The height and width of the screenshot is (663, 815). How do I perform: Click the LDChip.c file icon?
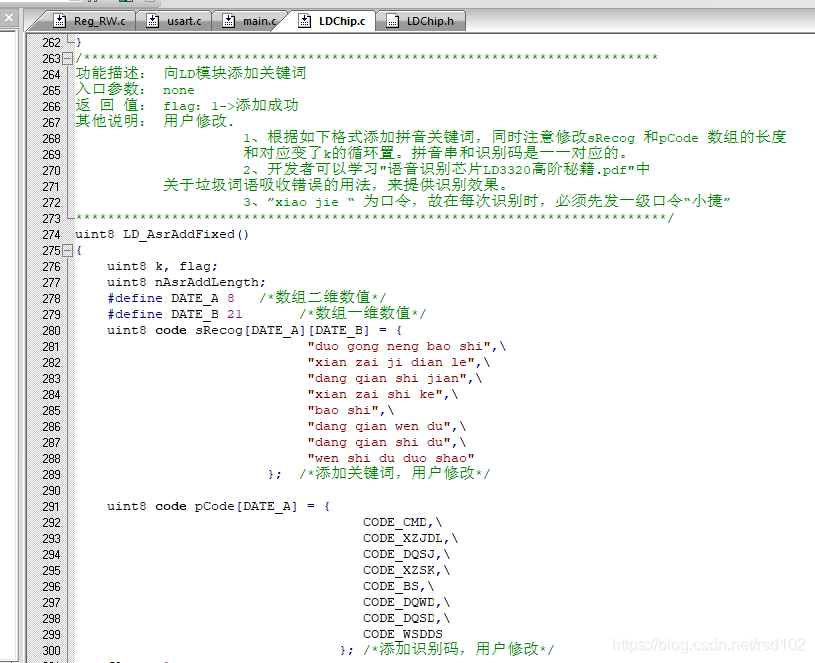click(304, 21)
